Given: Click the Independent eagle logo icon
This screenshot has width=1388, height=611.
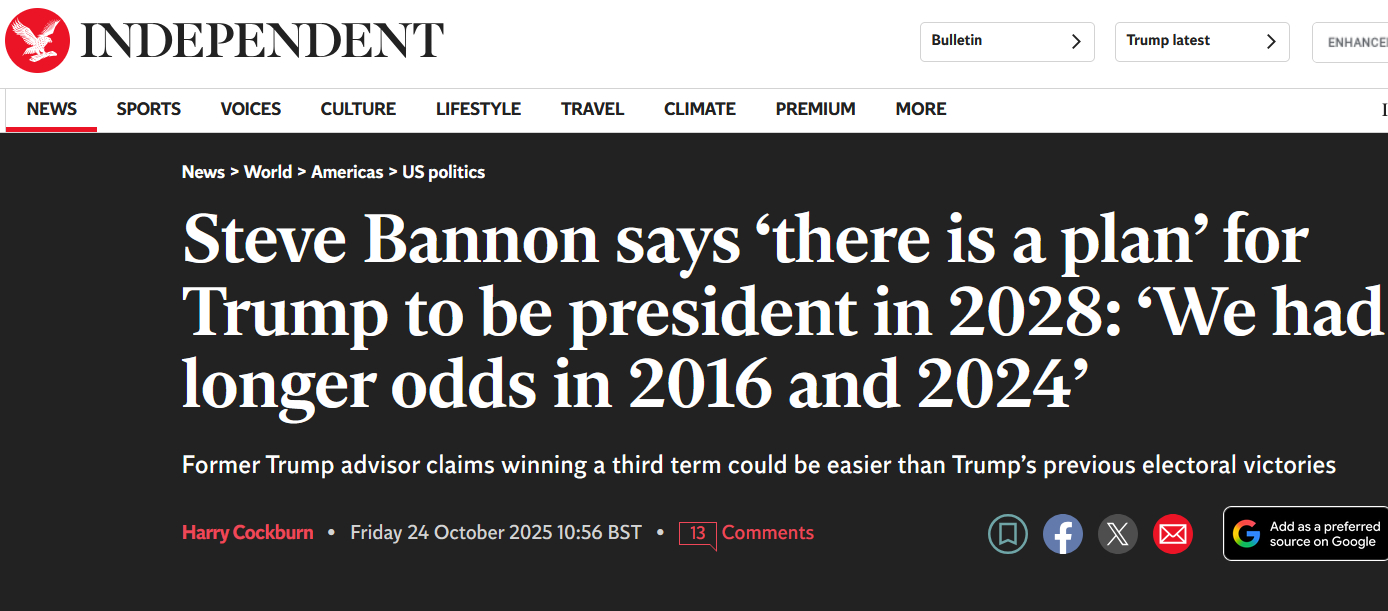Looking at the screenshot, I should (x=38, y=41).
